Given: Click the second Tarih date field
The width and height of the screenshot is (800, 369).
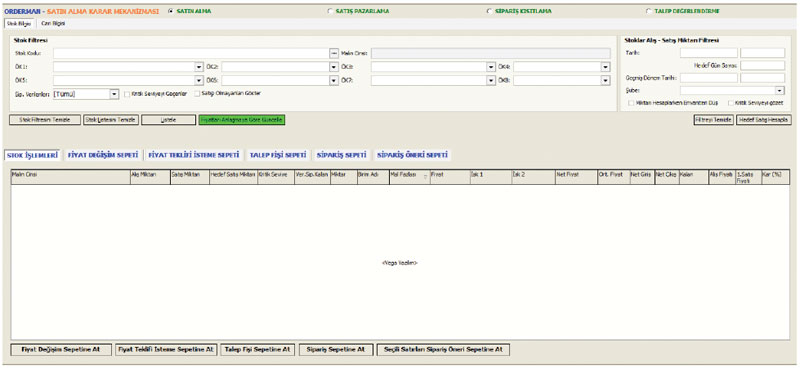Looking at the screenshot, I should click(x=763, y=53).
